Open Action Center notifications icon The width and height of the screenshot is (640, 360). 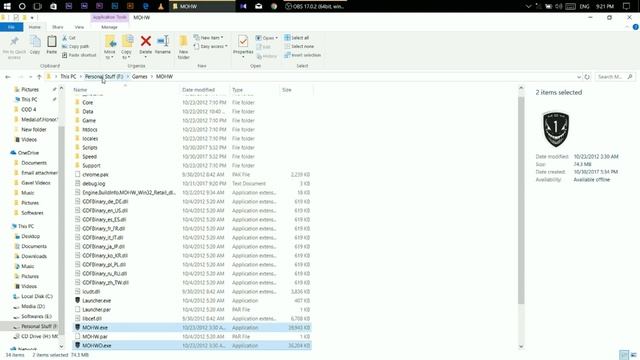[x=627, y=6]
